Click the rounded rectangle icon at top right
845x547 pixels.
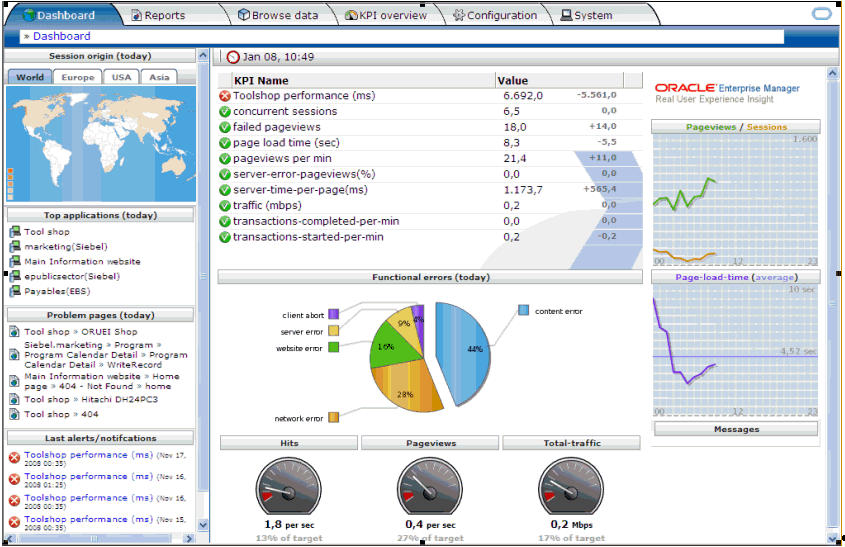pos(822,14)
